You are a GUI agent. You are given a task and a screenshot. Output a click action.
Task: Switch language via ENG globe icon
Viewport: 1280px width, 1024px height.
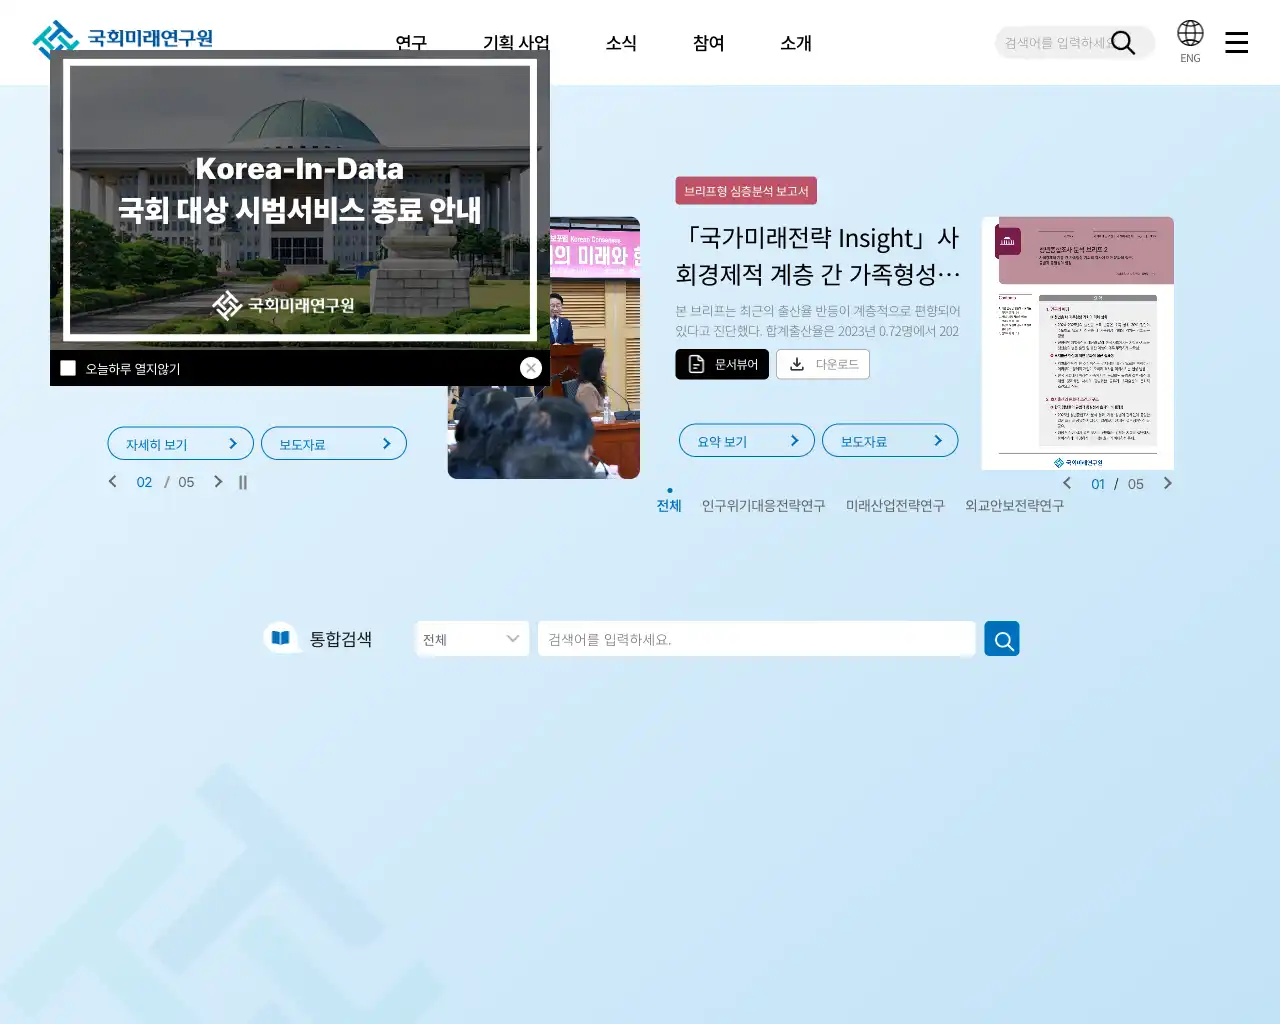1190,41
